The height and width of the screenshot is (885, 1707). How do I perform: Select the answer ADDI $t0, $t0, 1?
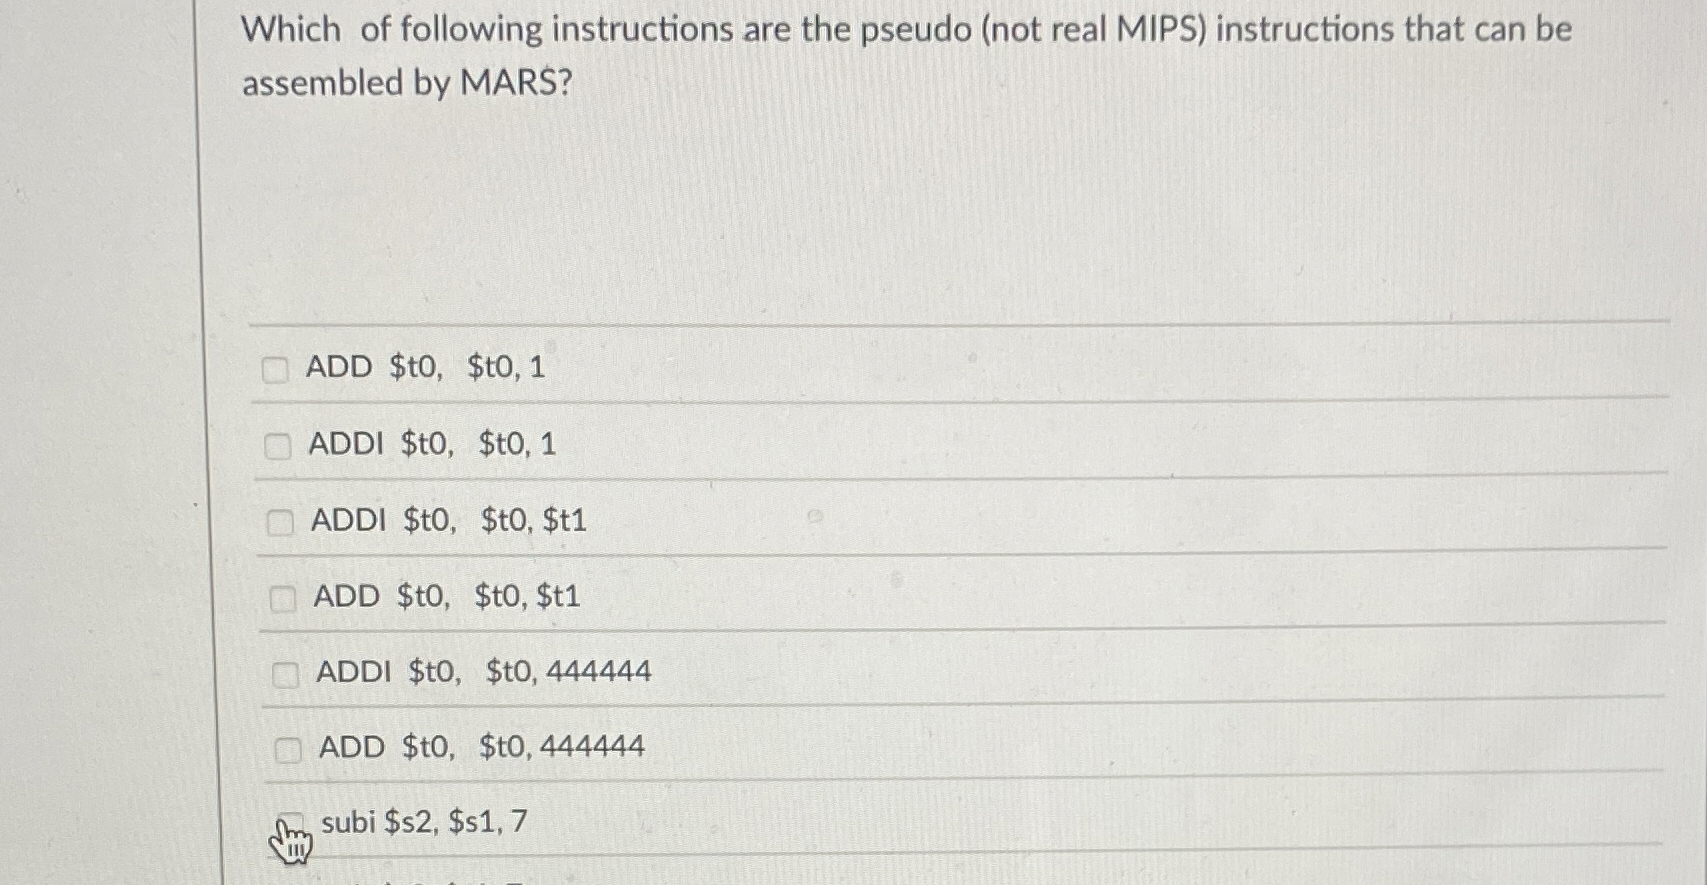click(x=435, y=444)
